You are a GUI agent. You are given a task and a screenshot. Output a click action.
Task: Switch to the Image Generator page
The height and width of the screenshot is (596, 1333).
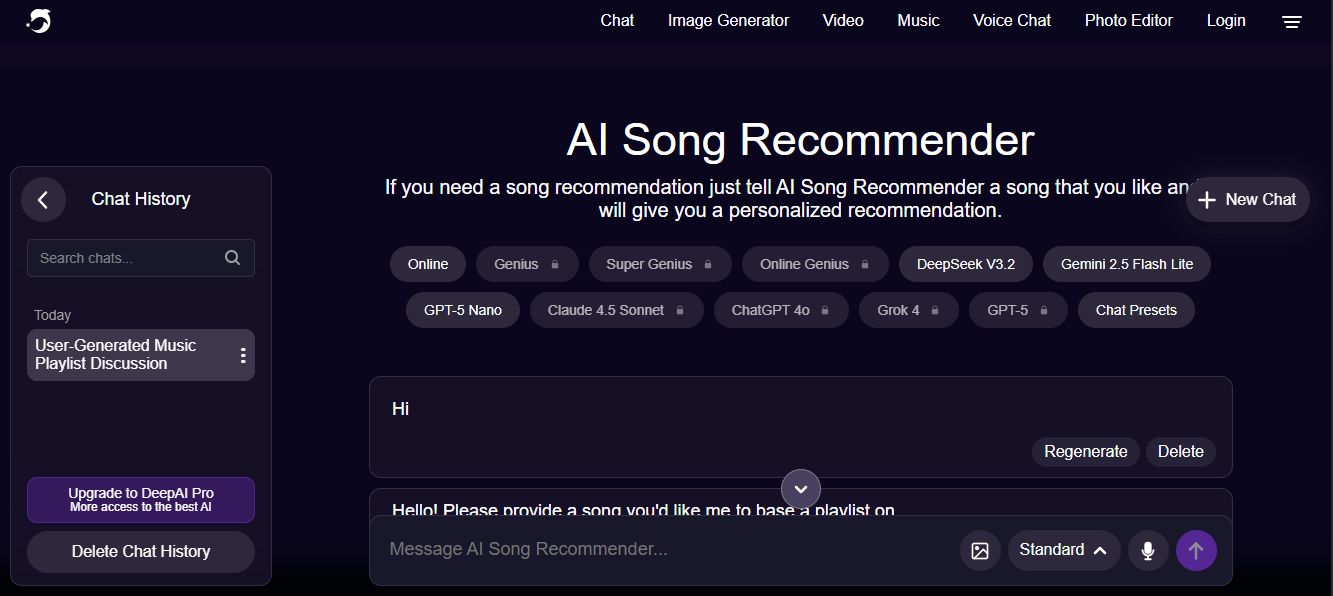click(728, 20)
